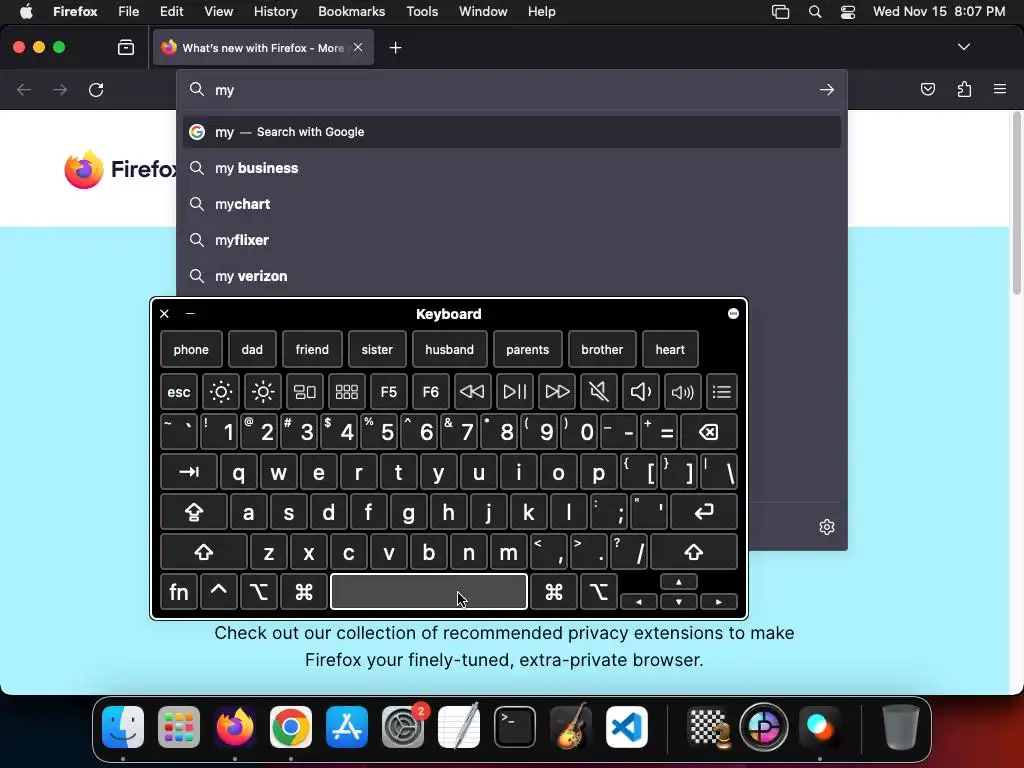
Task: Open the Bookmarks menu
Action: point(351,11)
